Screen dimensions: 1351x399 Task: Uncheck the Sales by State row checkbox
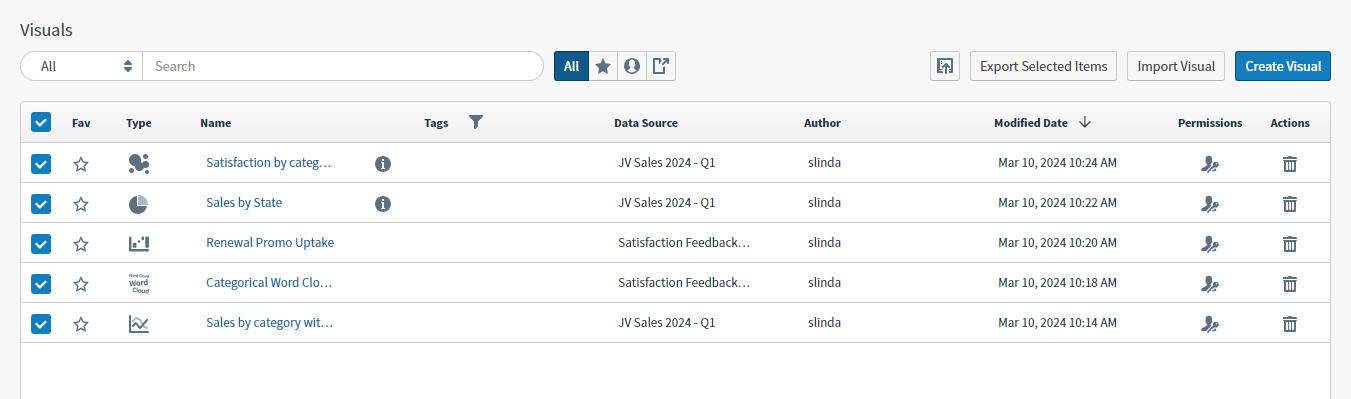coord(41,203)
